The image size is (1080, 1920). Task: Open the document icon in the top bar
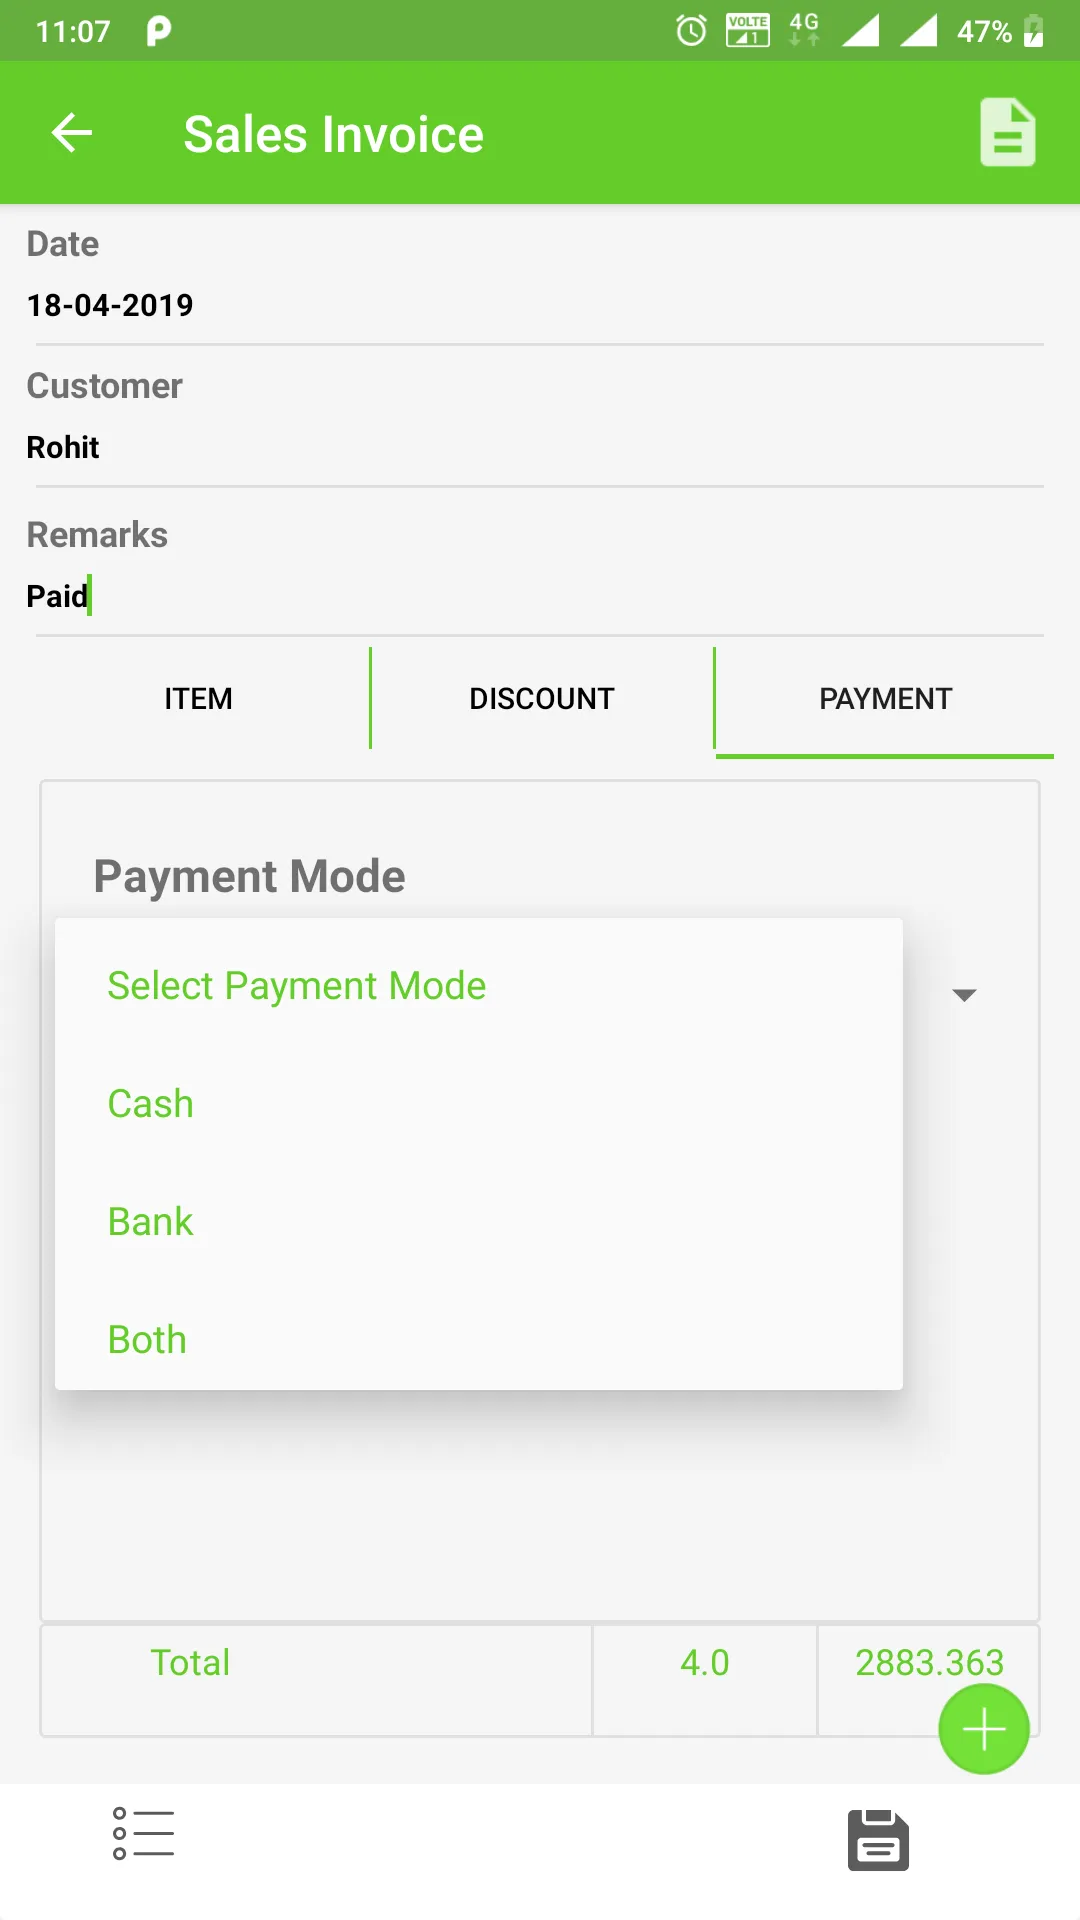[x=1007, y=131]
